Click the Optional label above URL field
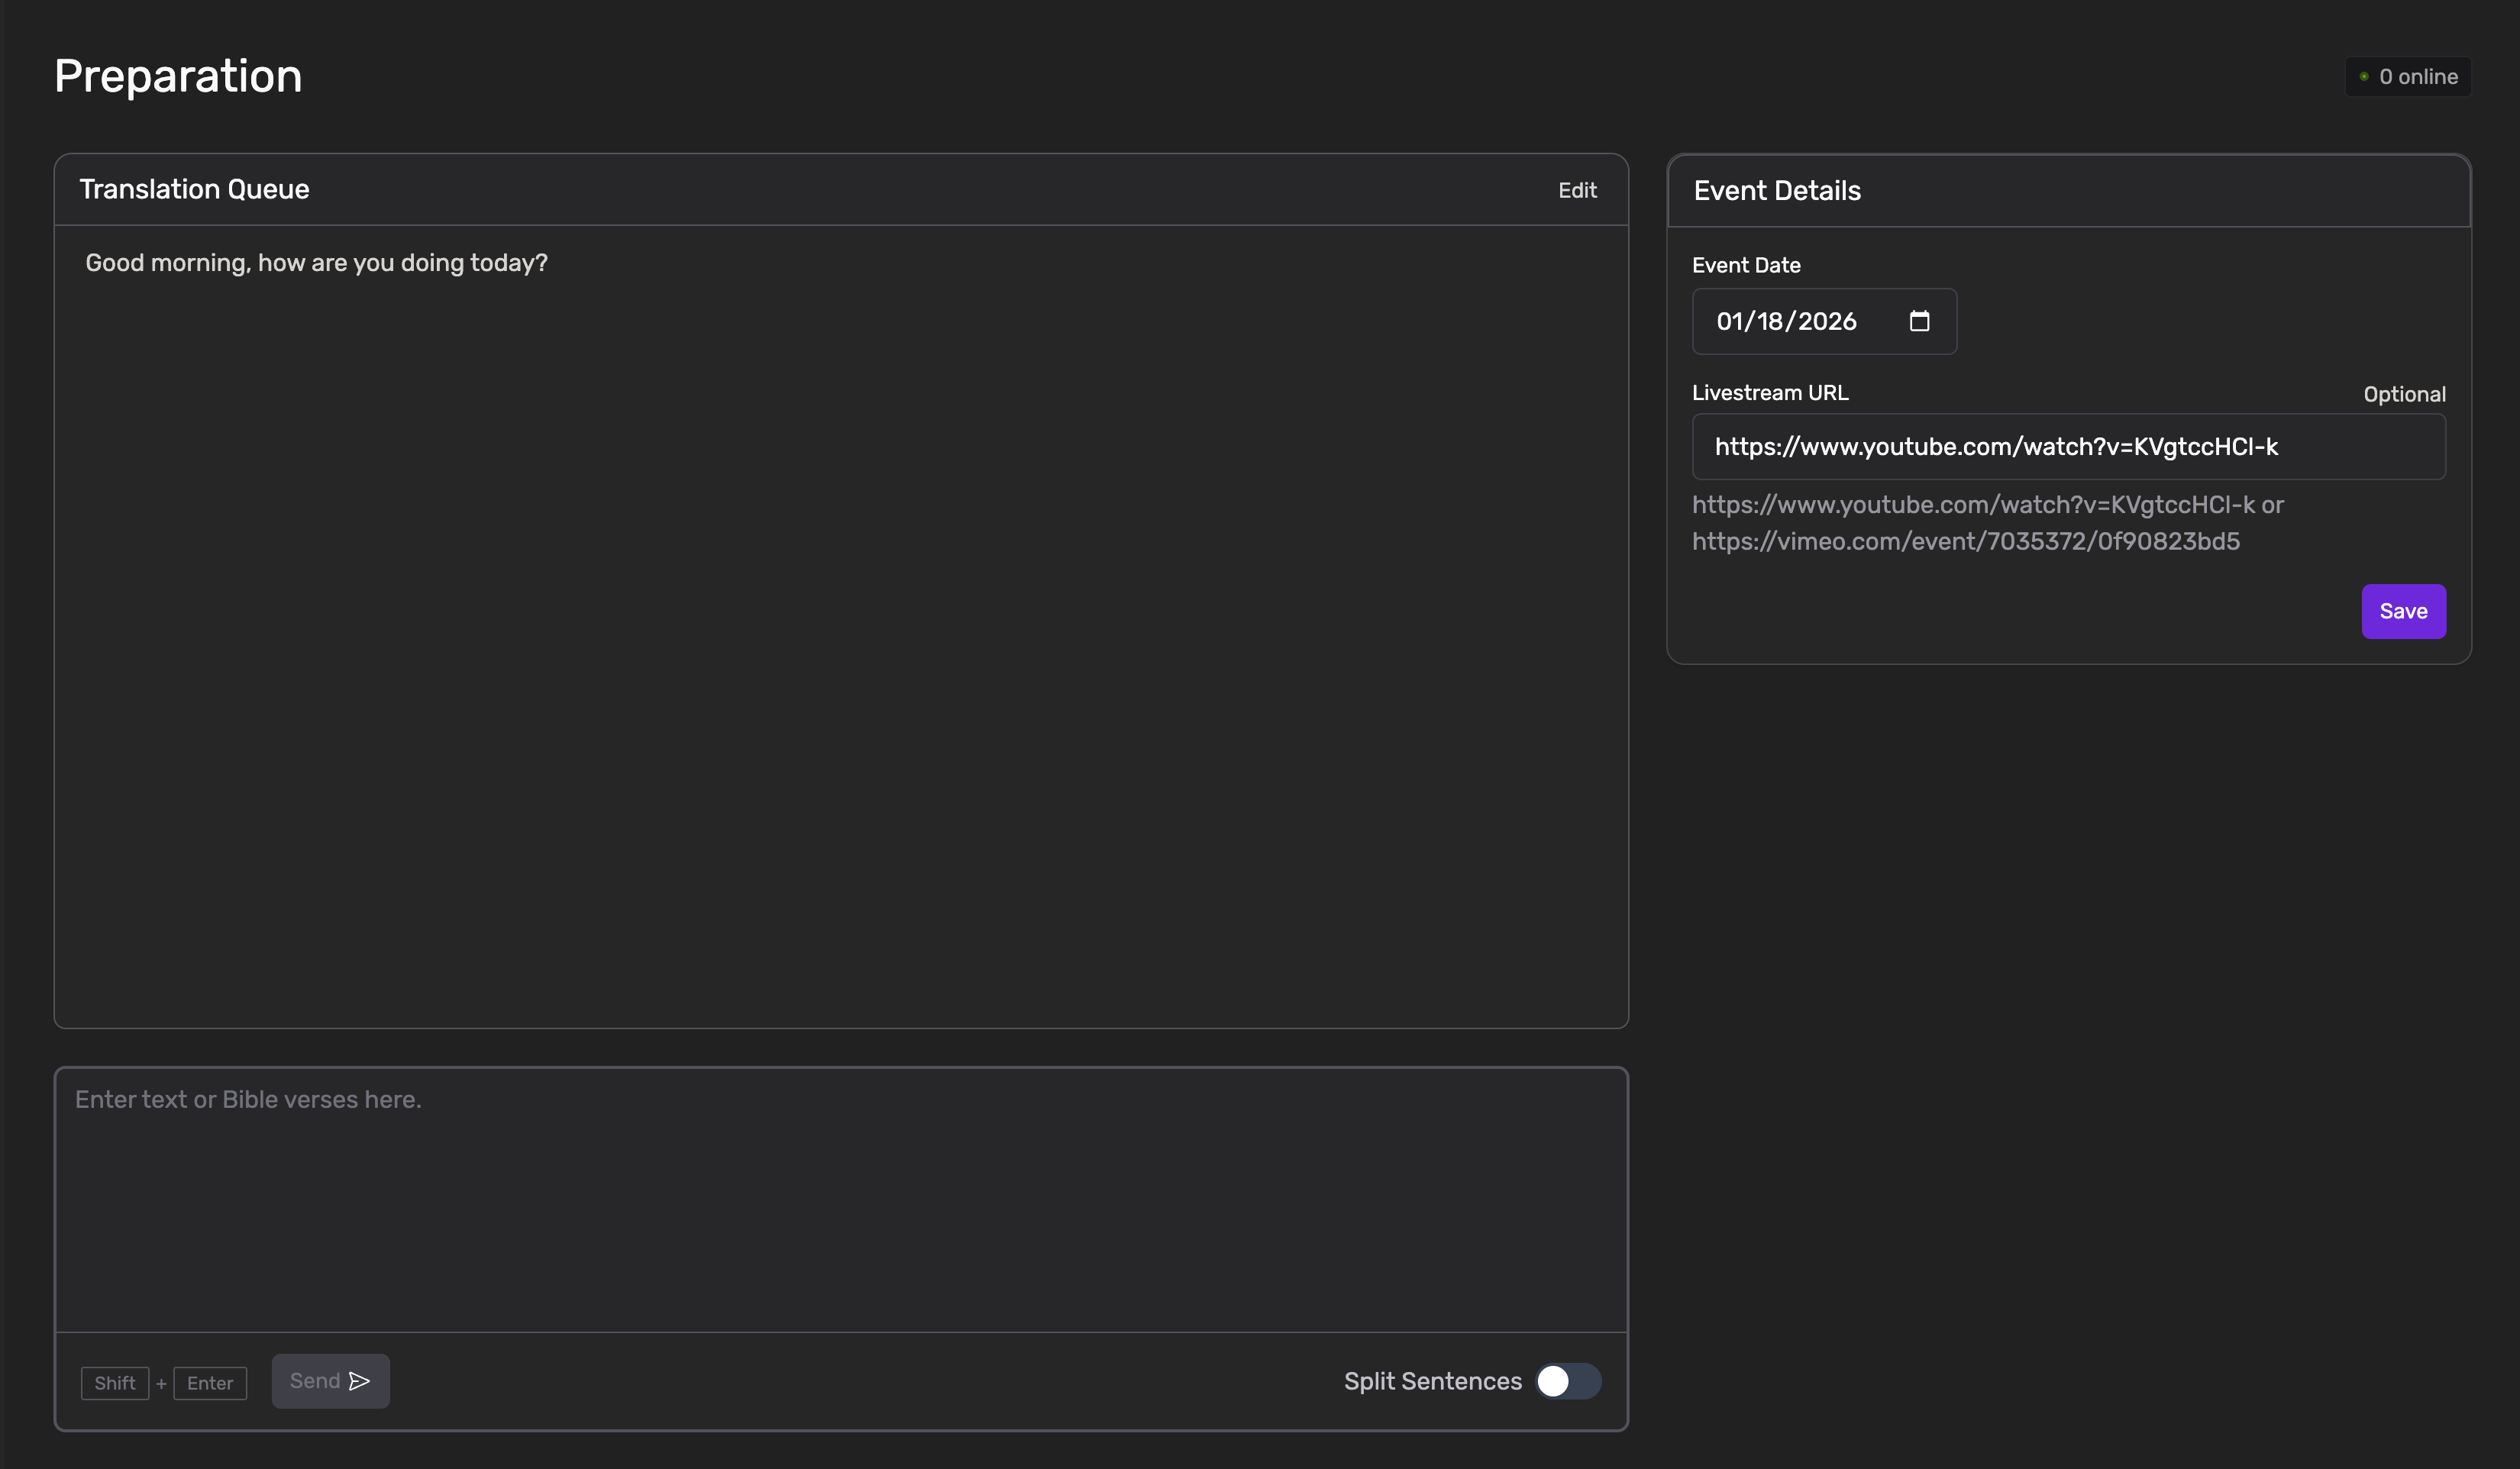Viewport: 2520px width, 1469px height. pyautogui.click(x=2404, y=394)
